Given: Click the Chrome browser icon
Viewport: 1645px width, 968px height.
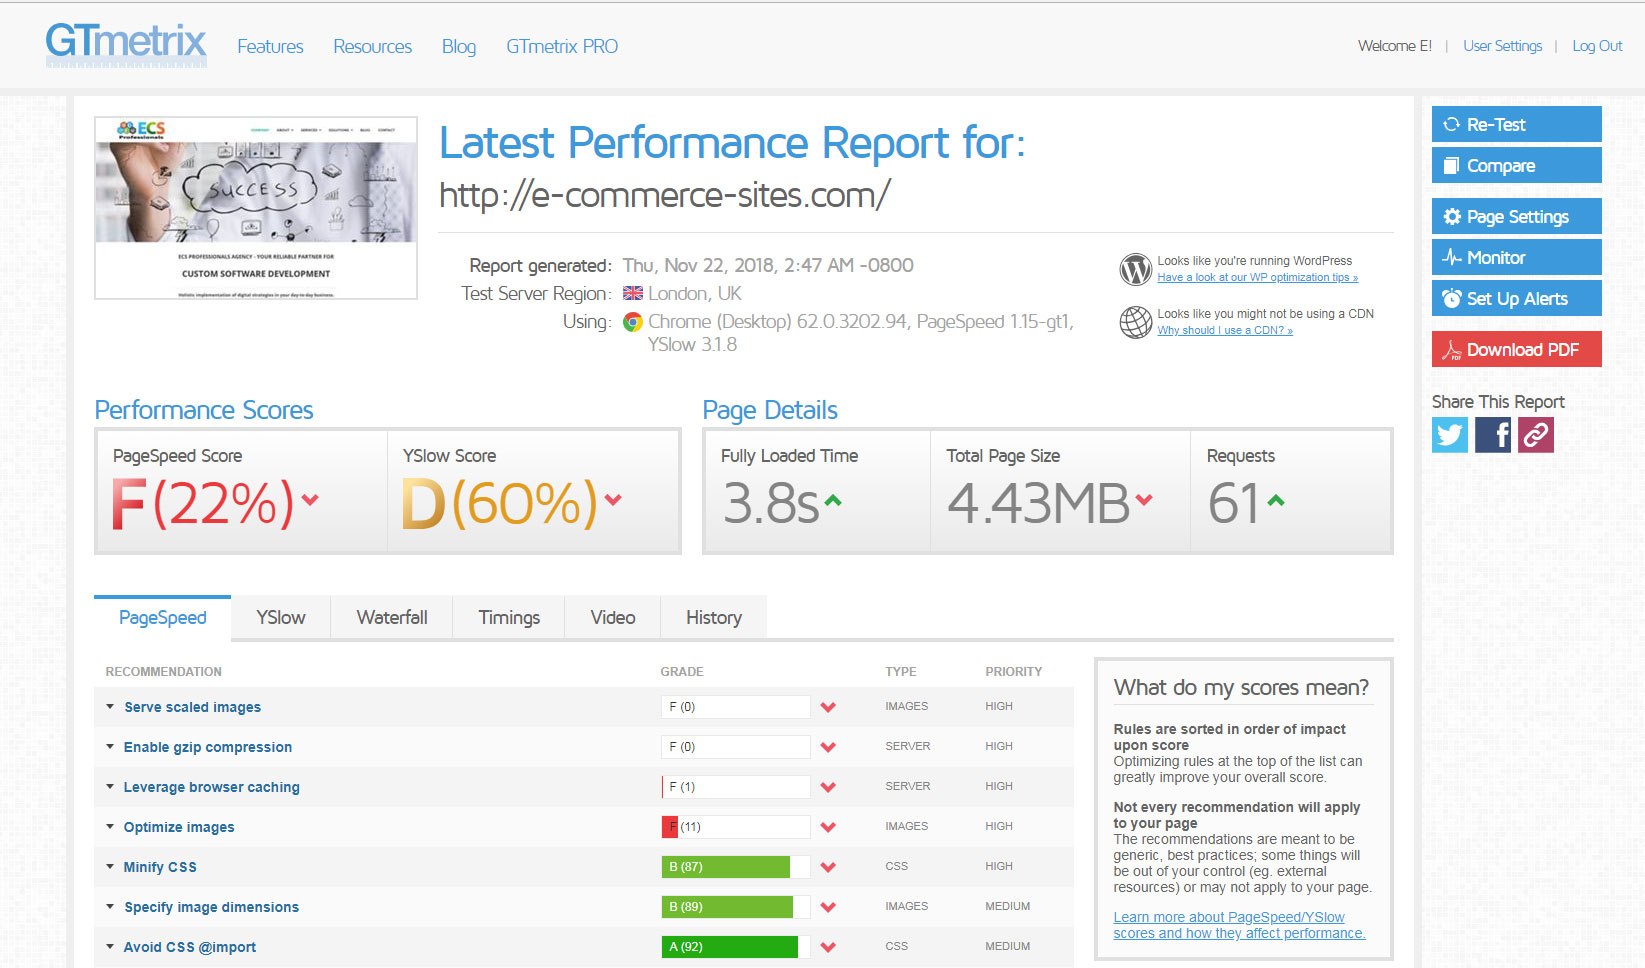Looking at the screenshot, I should pyautogui.click(x=632, y=322).
